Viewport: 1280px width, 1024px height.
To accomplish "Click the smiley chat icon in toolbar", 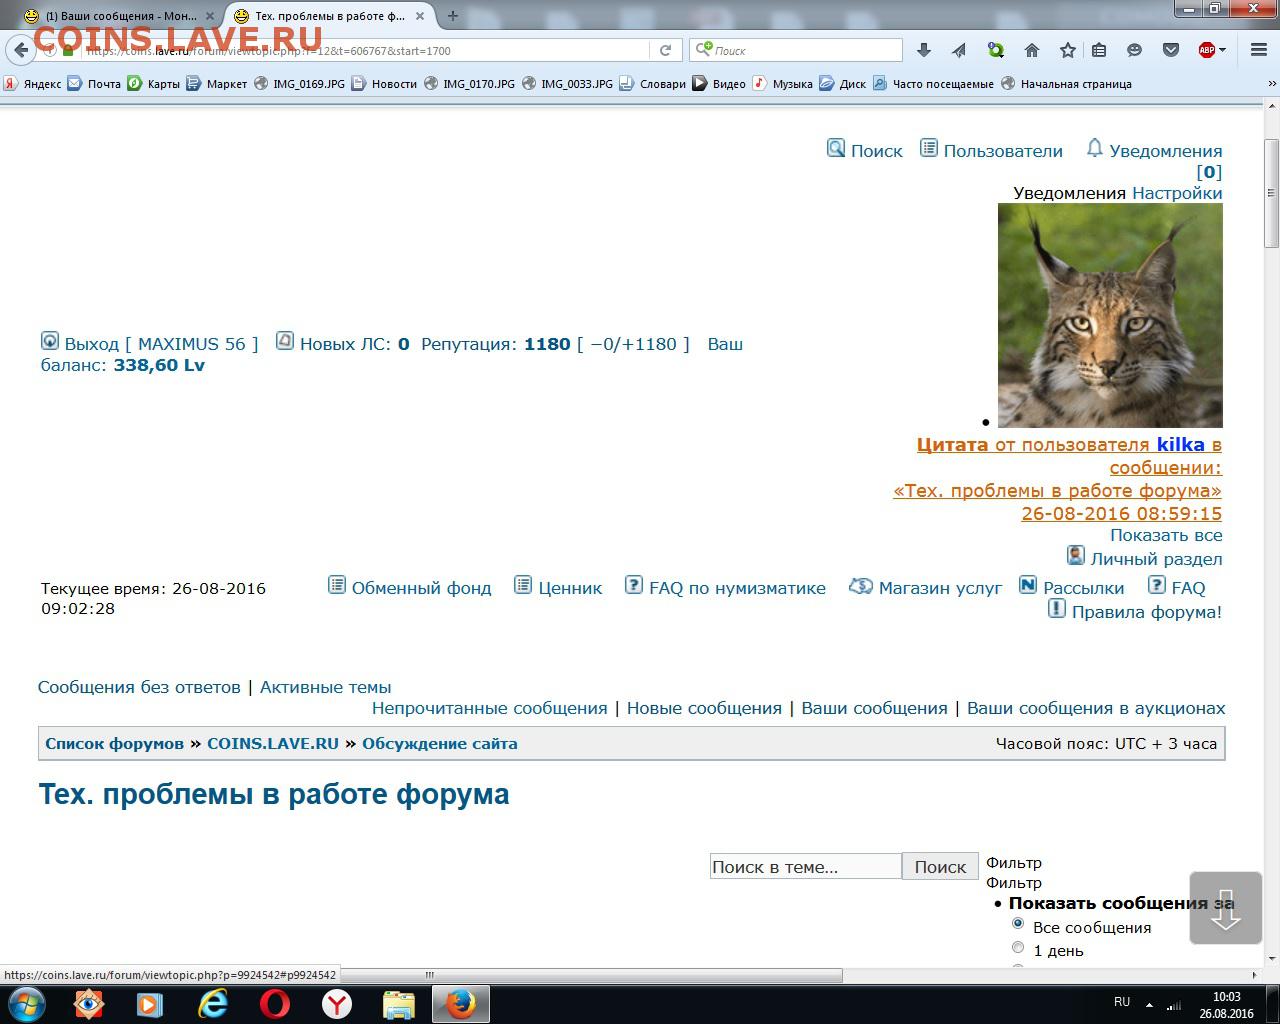I will click(1134, 50).
